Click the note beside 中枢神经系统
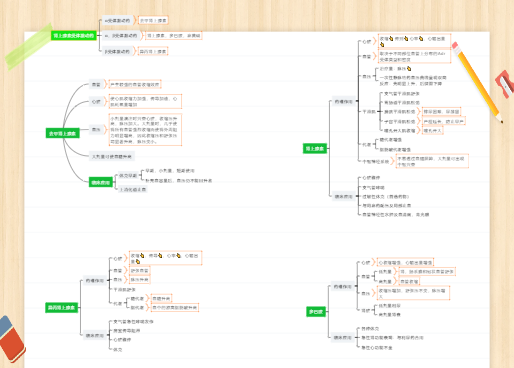Viewport: 514px width, 368px height. pos(432,161)
